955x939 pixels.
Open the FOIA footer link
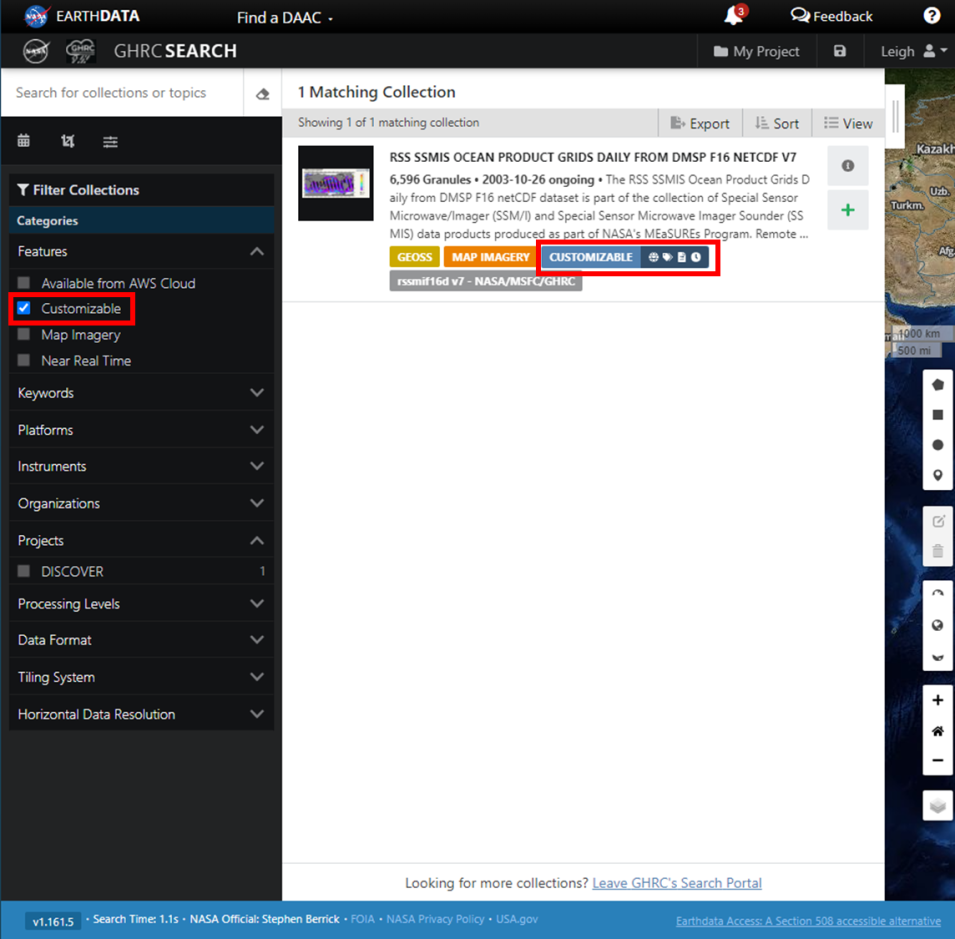pos(362,919)
